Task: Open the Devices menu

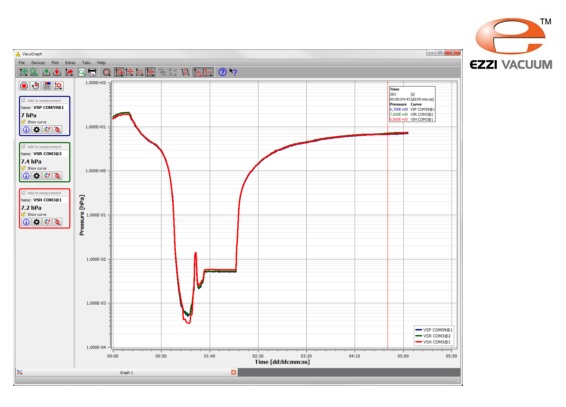Action: point(38,62)
